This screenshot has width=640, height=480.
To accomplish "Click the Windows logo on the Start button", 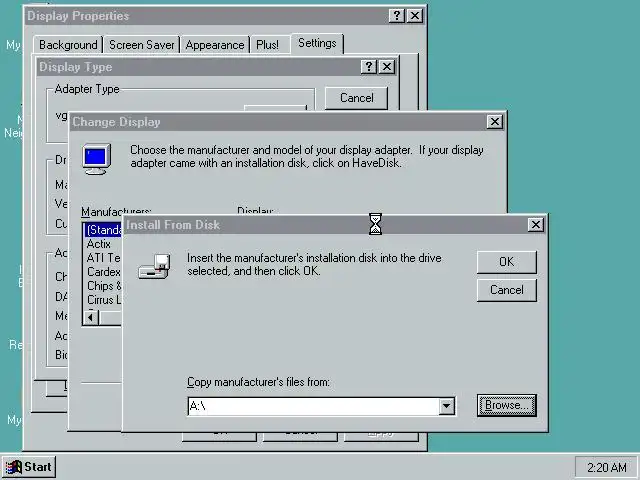I will 13,467.
